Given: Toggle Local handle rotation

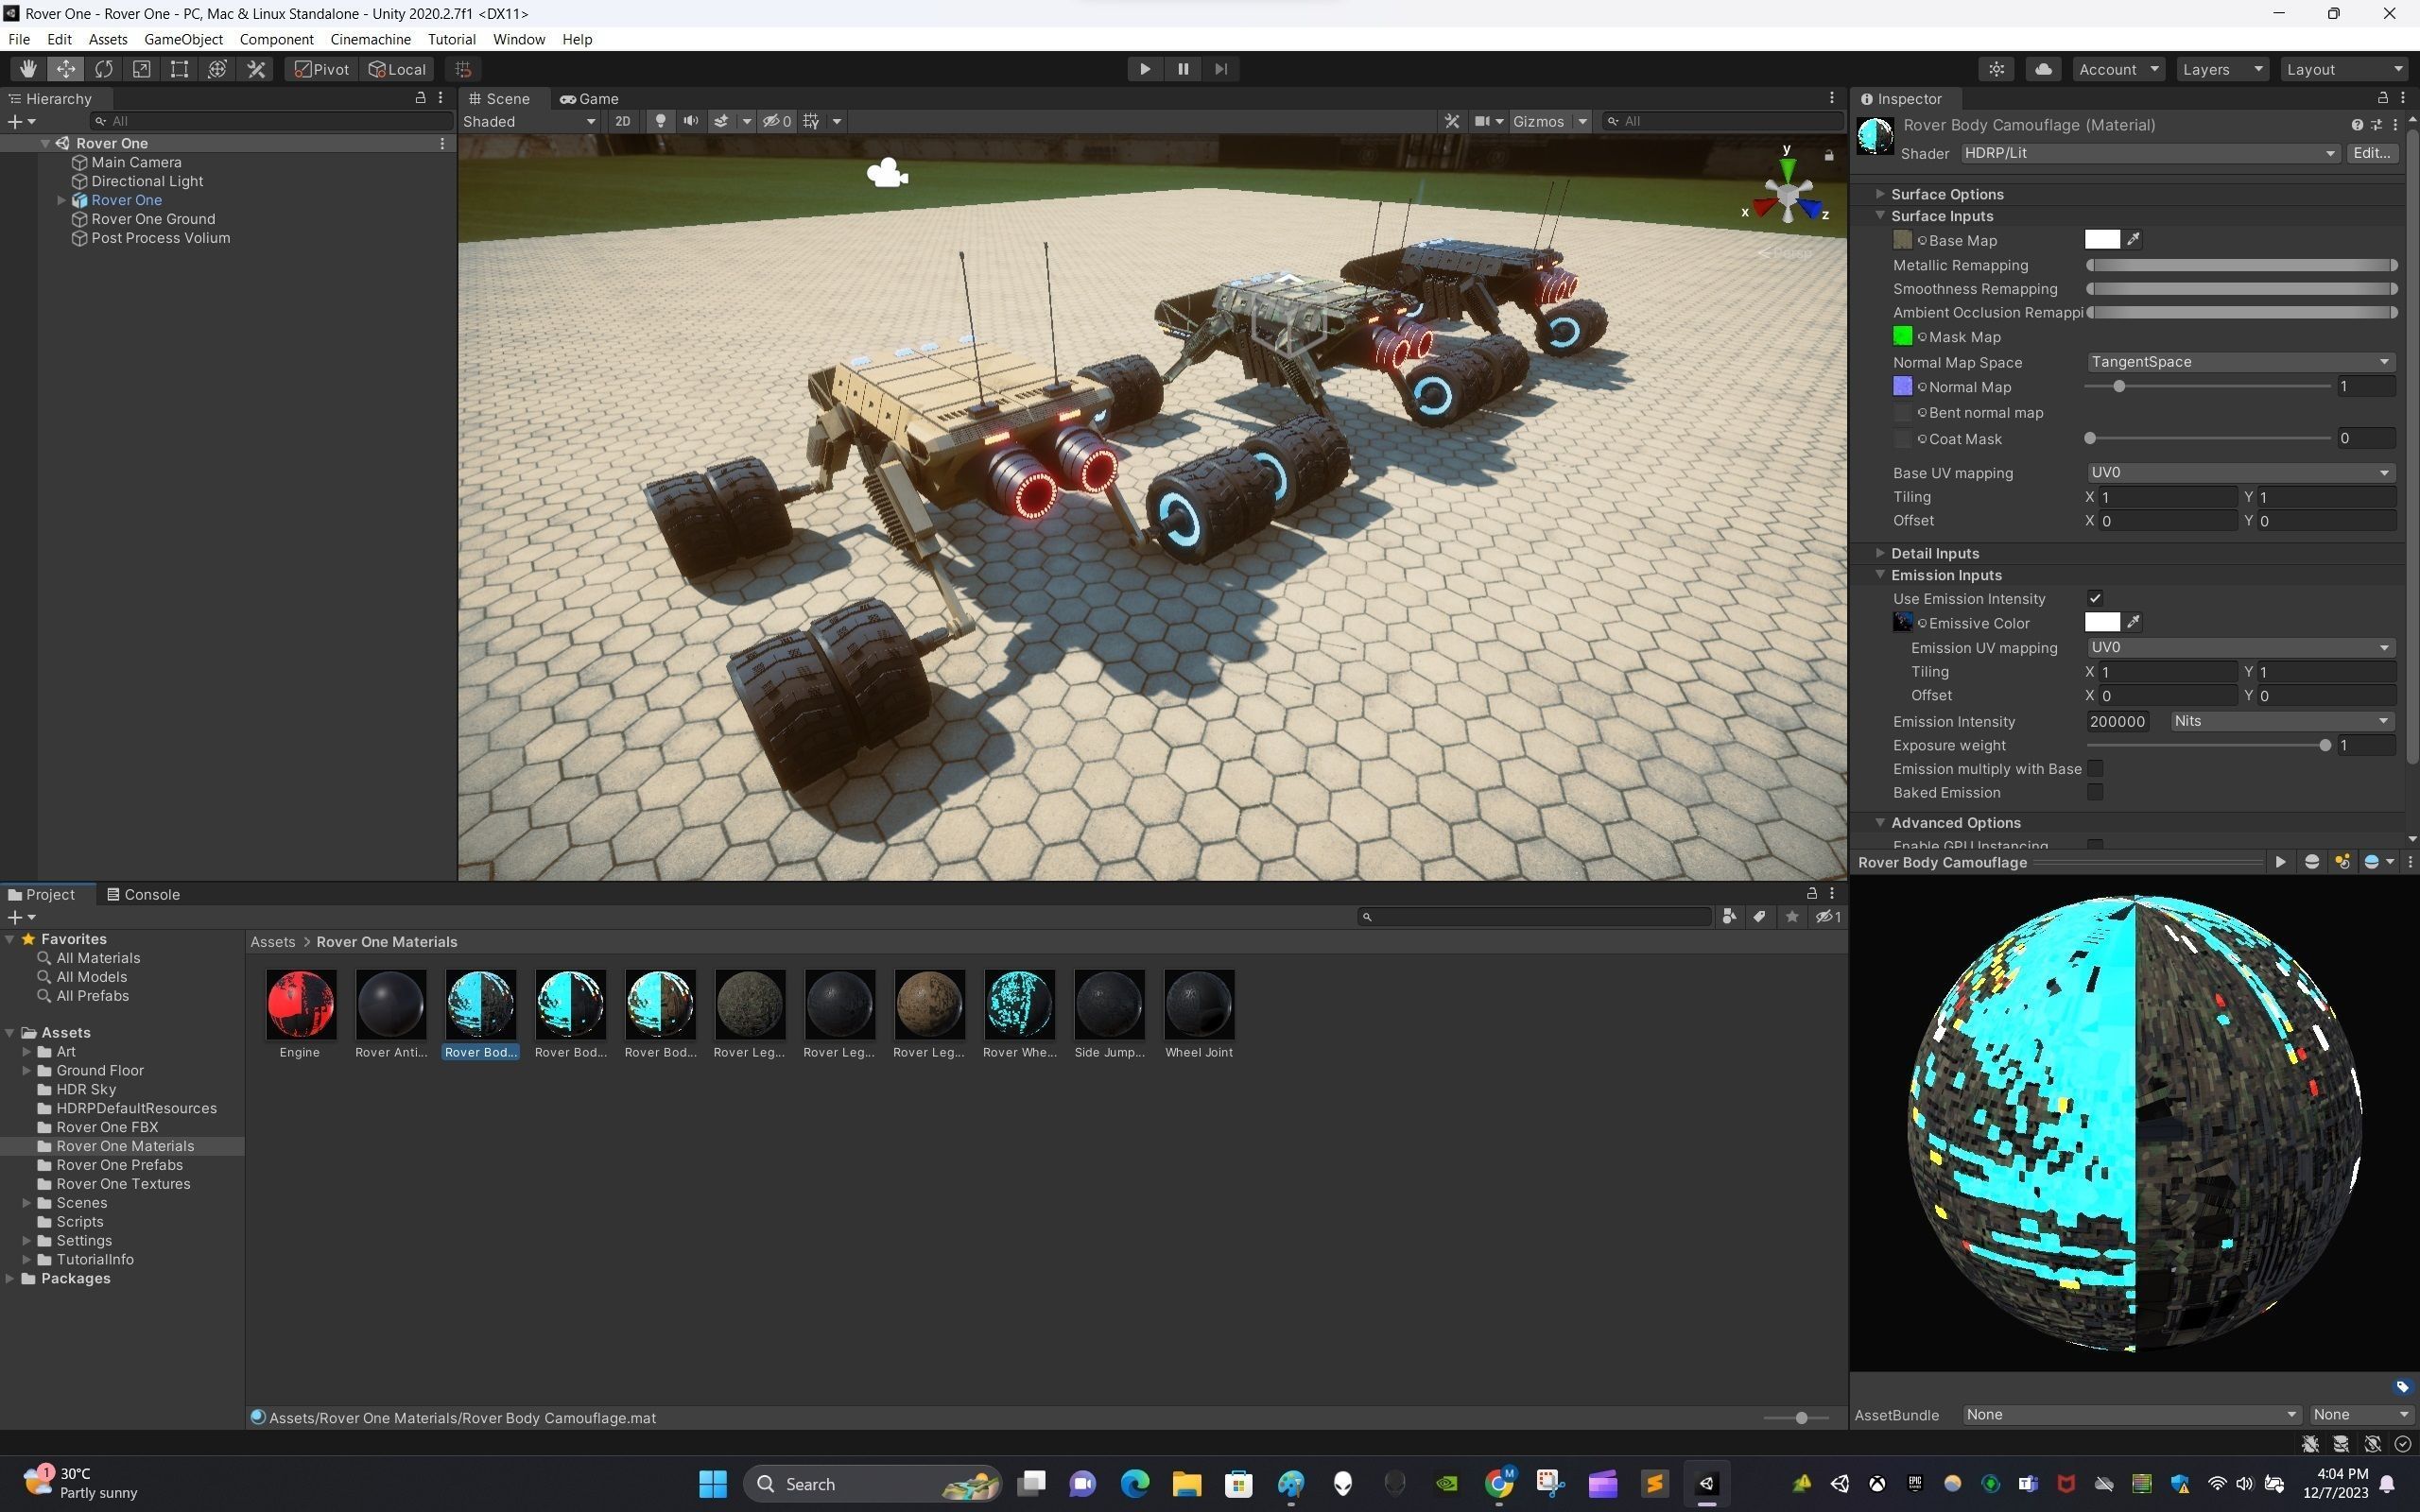Looking at the screenshot, I should [397, 69].
